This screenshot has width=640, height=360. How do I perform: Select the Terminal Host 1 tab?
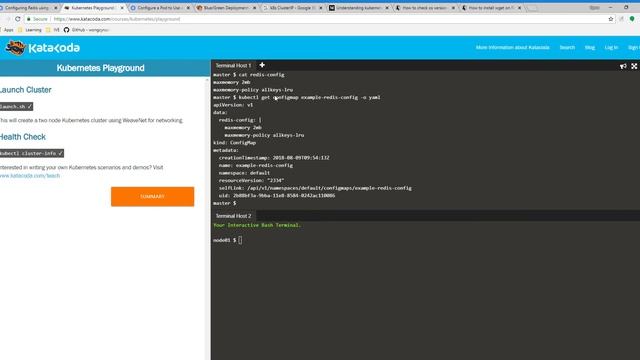233,65
